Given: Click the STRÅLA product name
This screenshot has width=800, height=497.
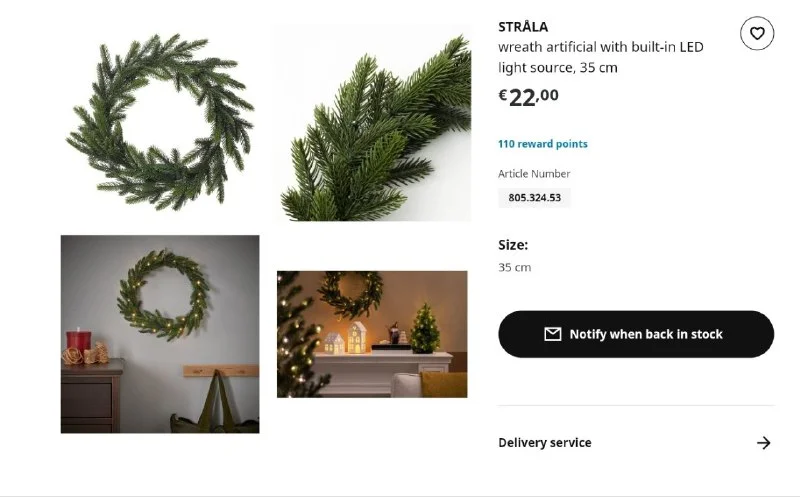Looking at the screenshot, I should [x=523, y=27].
